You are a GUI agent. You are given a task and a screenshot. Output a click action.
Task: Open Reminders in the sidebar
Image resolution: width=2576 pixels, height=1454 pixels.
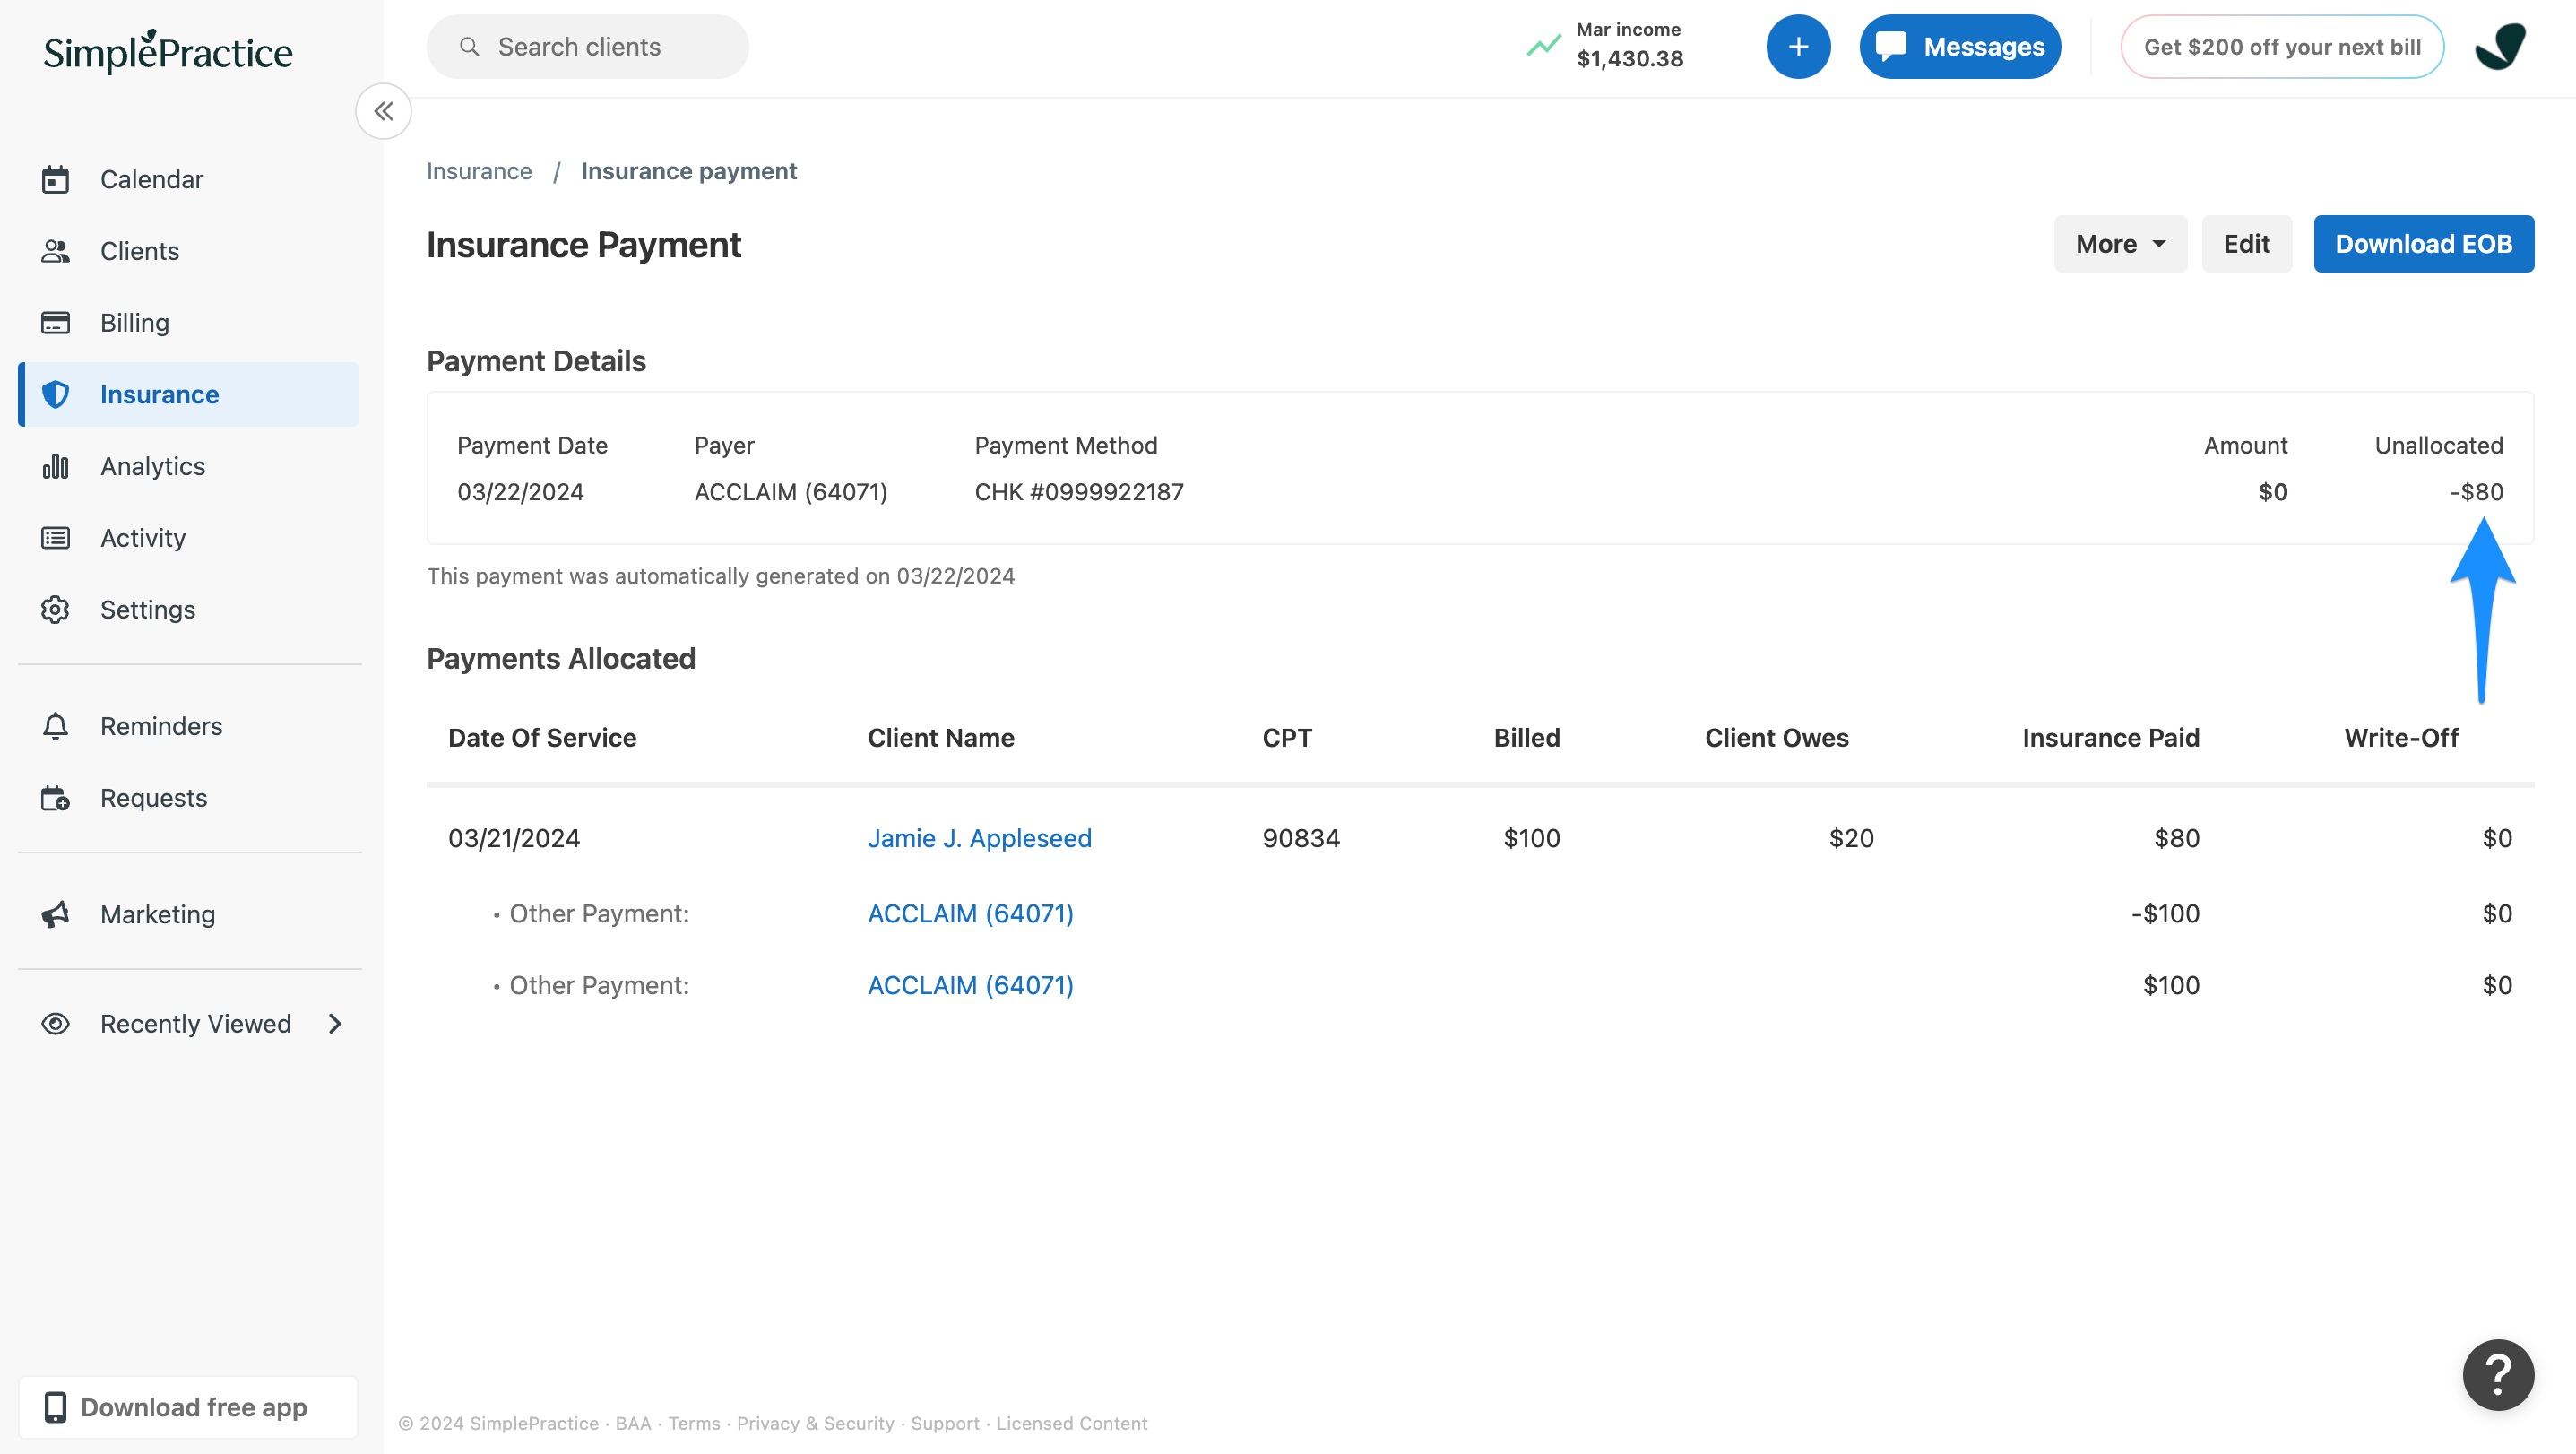coord(188,726)
